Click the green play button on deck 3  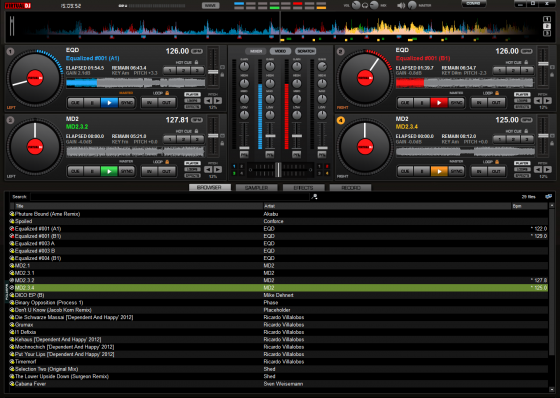(109, 171)
